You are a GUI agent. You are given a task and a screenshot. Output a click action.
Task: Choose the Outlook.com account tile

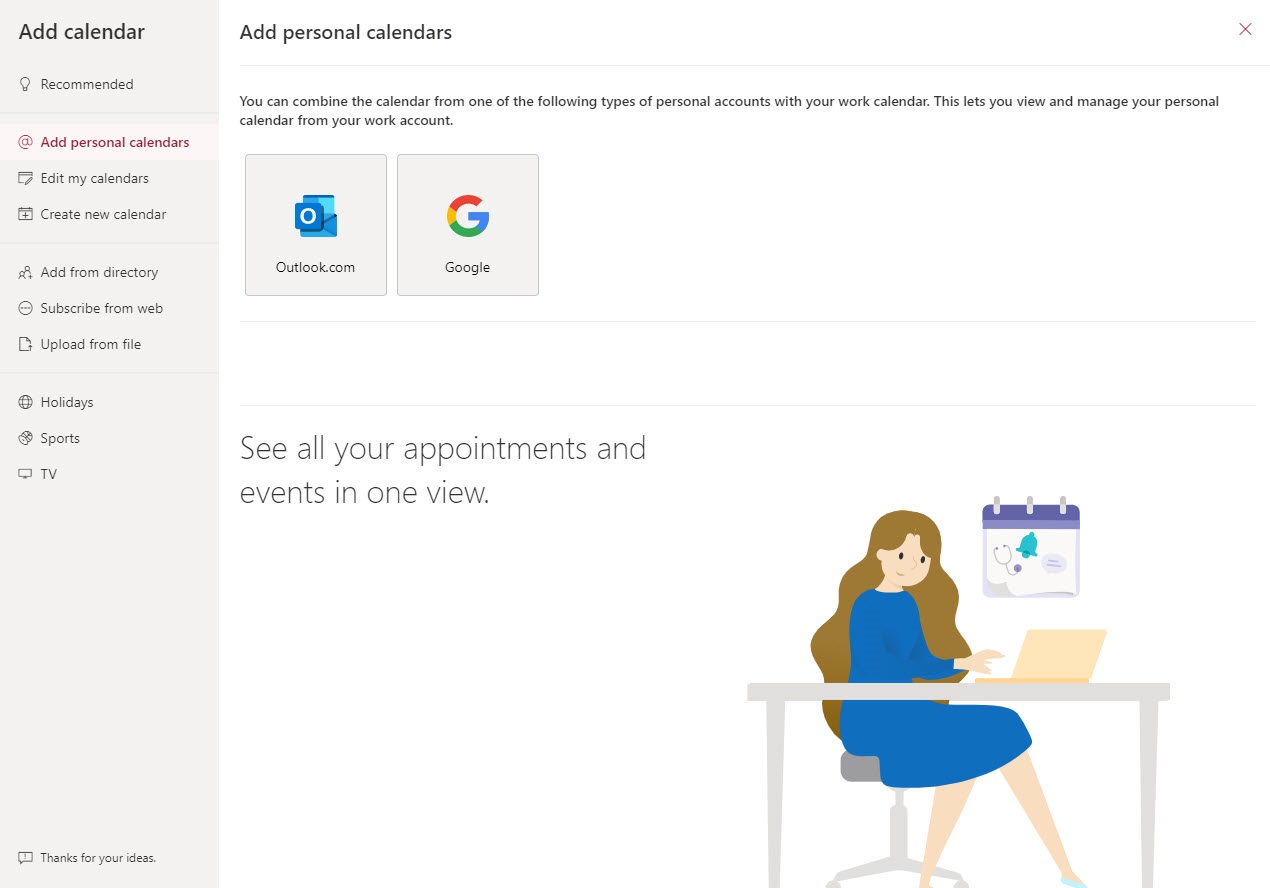tap(316, 225)
